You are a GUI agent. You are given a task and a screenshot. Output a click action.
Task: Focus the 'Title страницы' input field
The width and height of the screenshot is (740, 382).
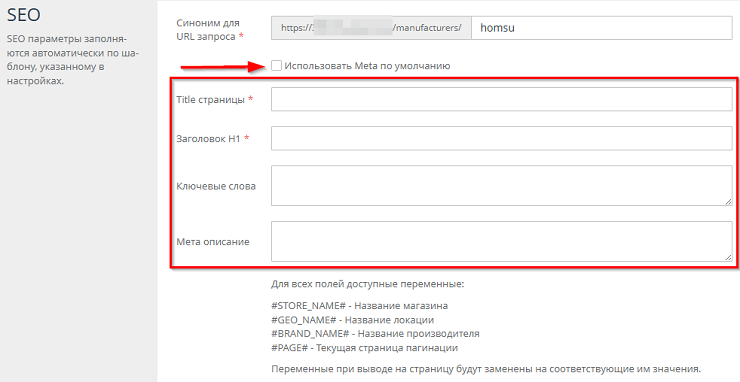[502, 100]
